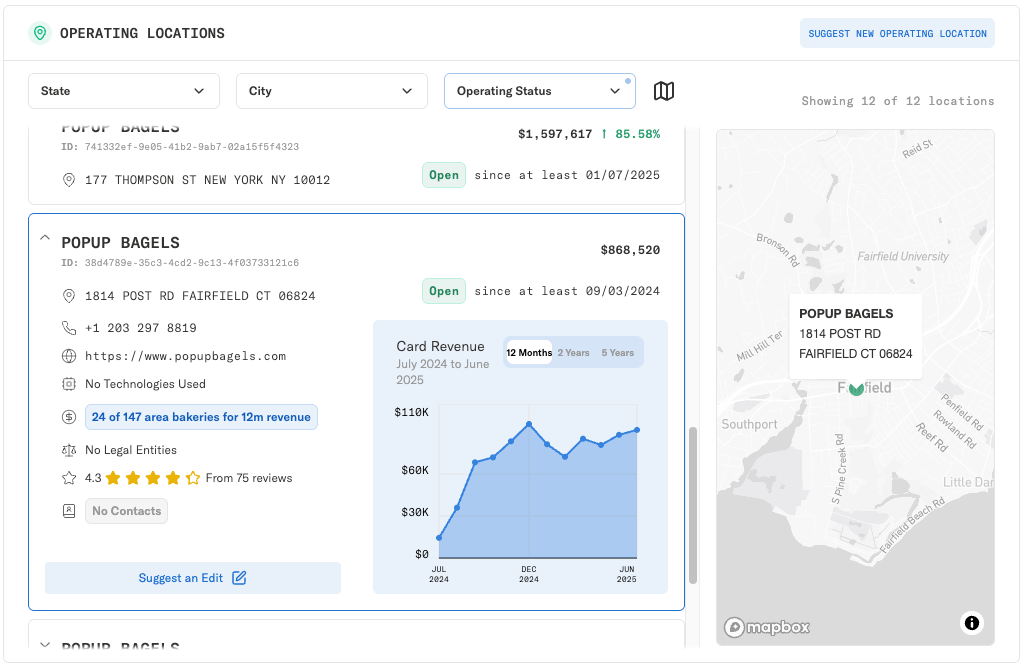Click the Mapbox logo on the map

pos(768,627)
